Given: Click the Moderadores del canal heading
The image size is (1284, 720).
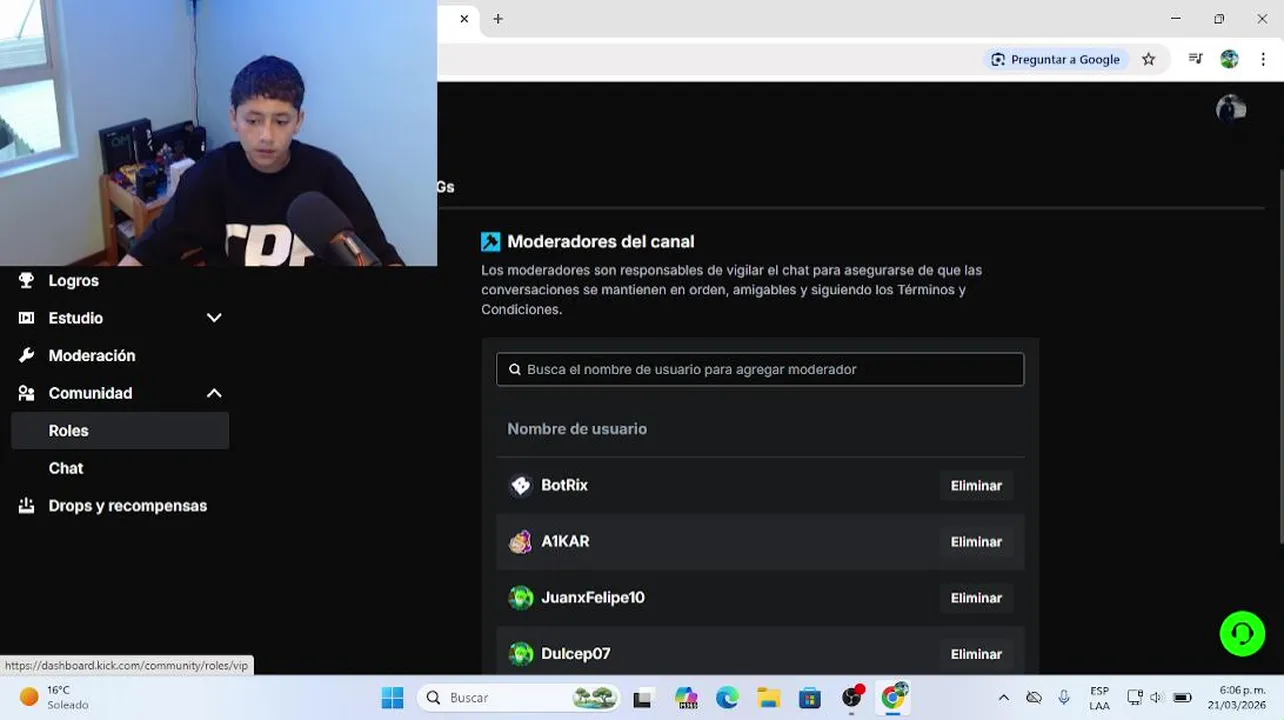Looking at the screenshot, I should (x=601, y=242).
